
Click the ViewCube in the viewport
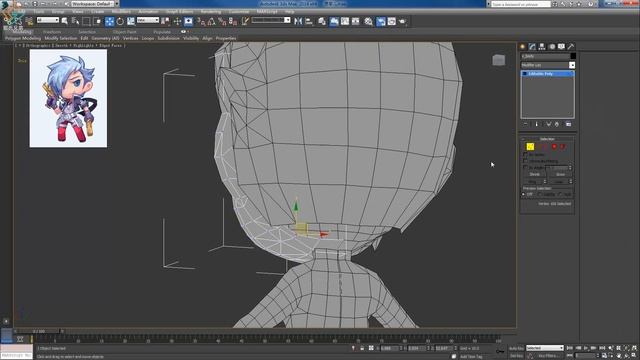[498, 60]
